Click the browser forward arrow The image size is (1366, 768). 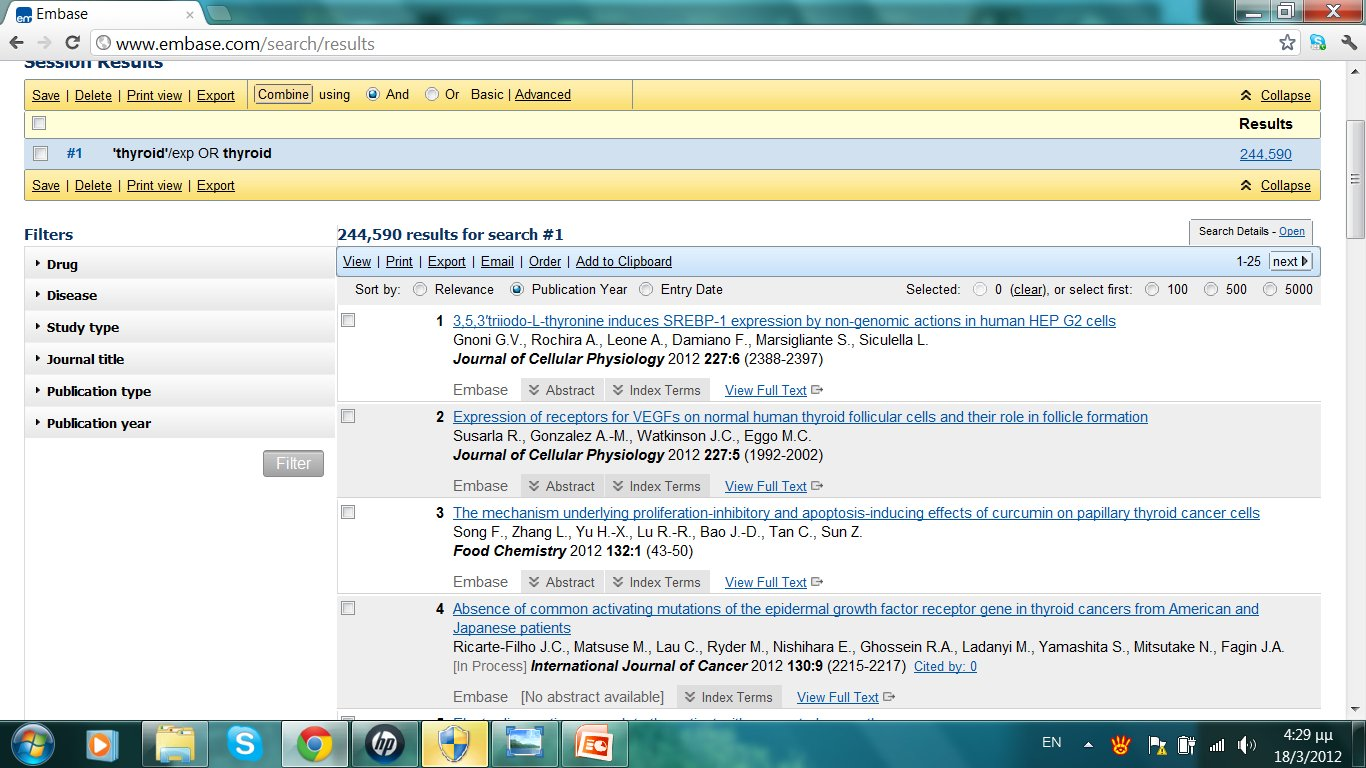coord(44,43)
